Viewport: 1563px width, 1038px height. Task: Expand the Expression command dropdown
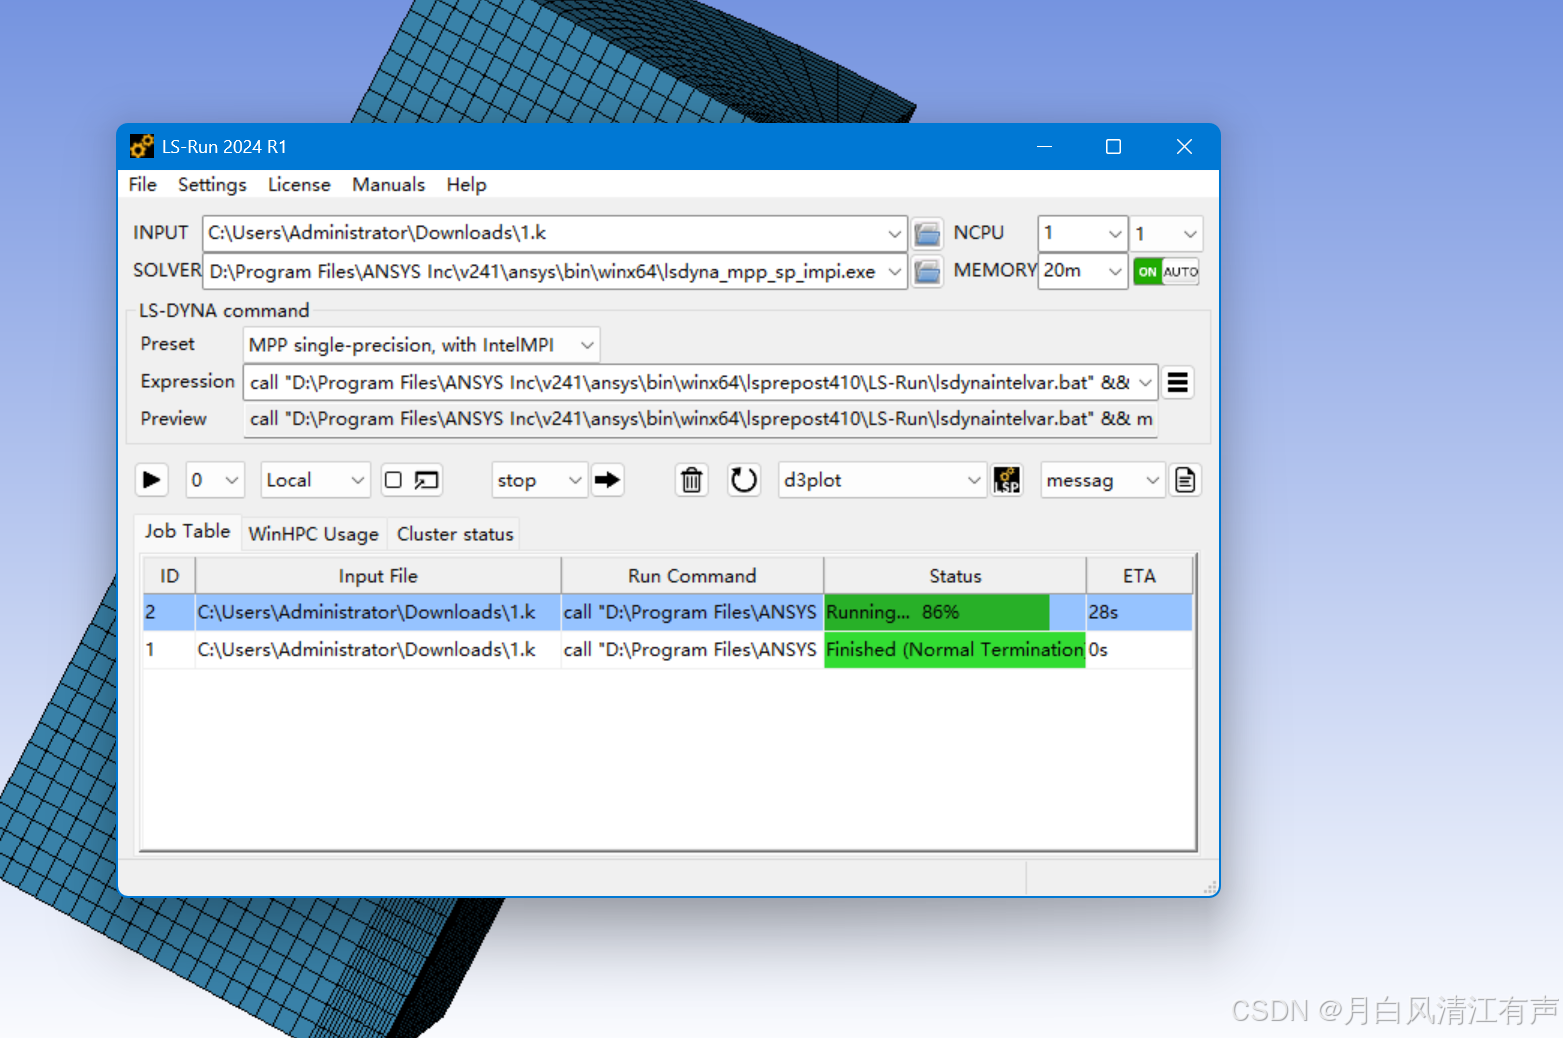(1146, 382)
